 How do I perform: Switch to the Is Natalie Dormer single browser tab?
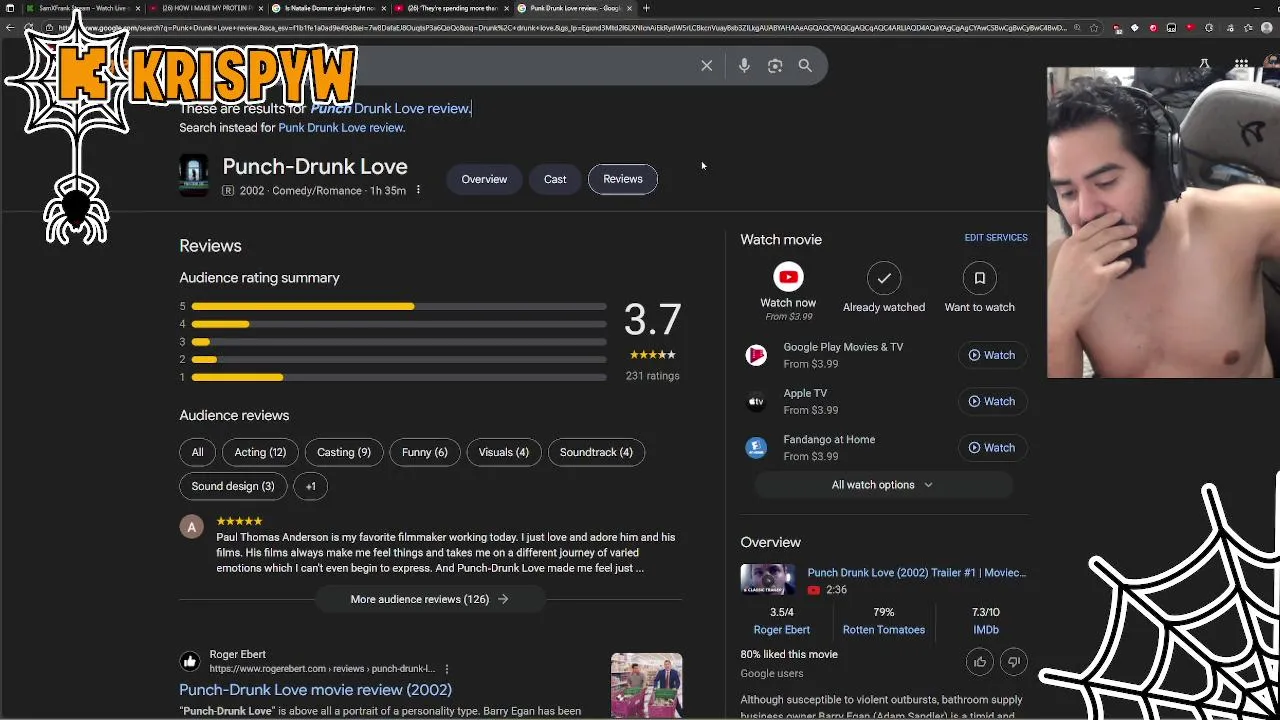(328, 8)
